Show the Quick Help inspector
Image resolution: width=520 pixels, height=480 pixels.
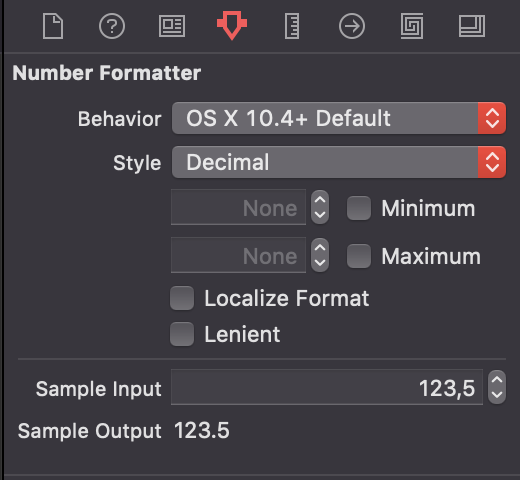112,26
